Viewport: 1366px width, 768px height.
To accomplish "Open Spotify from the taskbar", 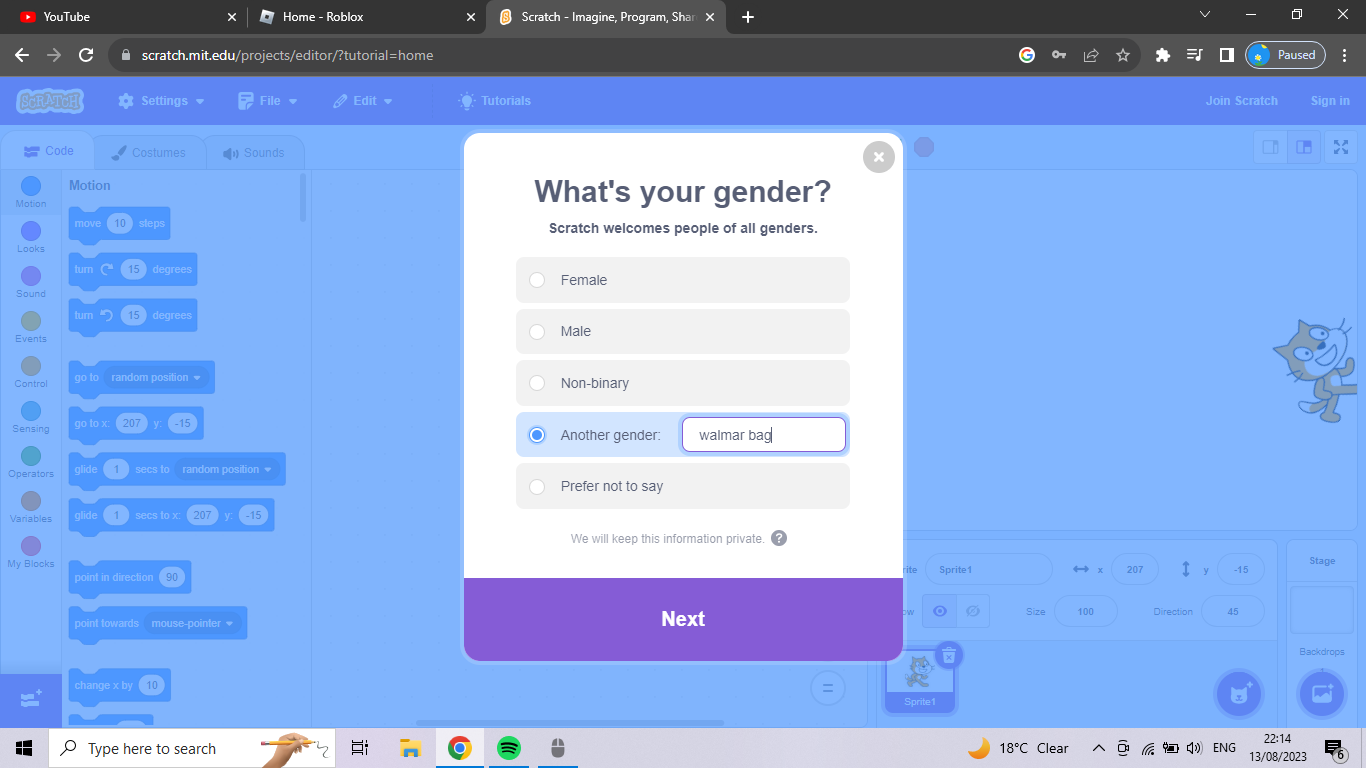I will (x=509, y=748).
